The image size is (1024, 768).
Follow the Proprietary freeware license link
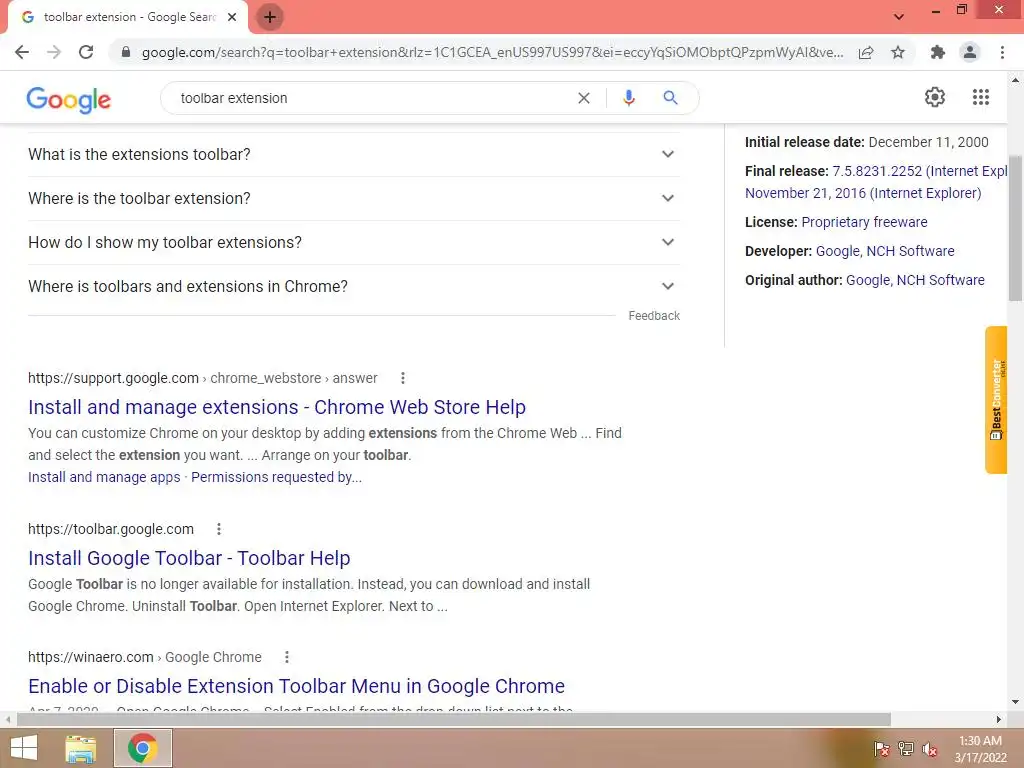coord(864,222)
